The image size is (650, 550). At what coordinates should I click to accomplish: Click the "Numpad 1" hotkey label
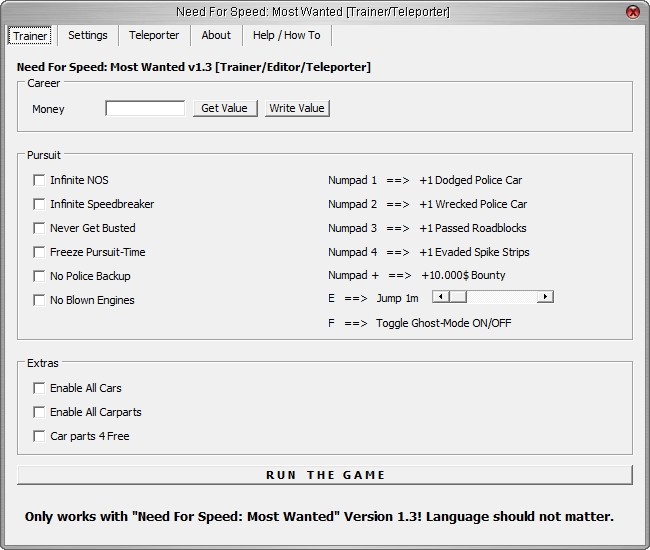pos(352,180)
